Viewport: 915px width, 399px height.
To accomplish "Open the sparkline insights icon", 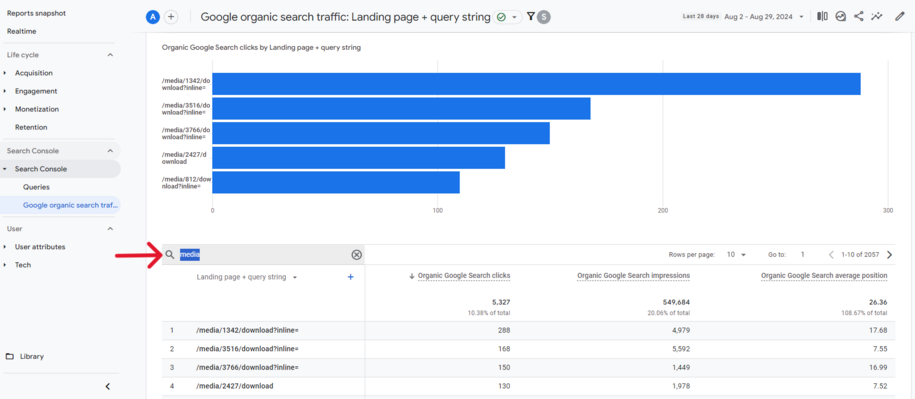I will [876, 17].
